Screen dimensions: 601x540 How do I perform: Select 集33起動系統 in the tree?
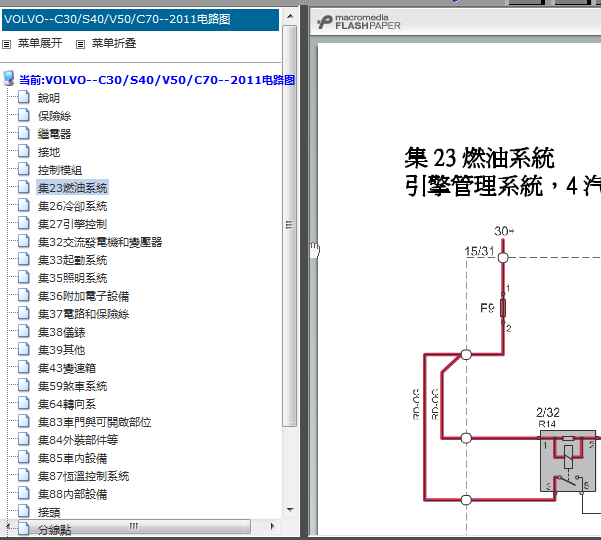(72, 260)
